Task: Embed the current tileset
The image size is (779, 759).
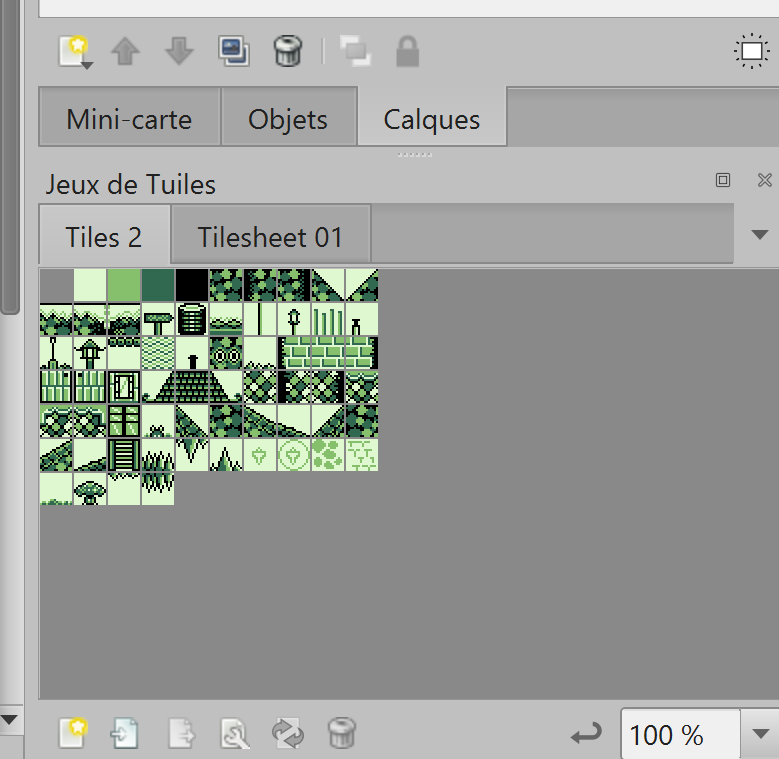Action: coord(126,734)
